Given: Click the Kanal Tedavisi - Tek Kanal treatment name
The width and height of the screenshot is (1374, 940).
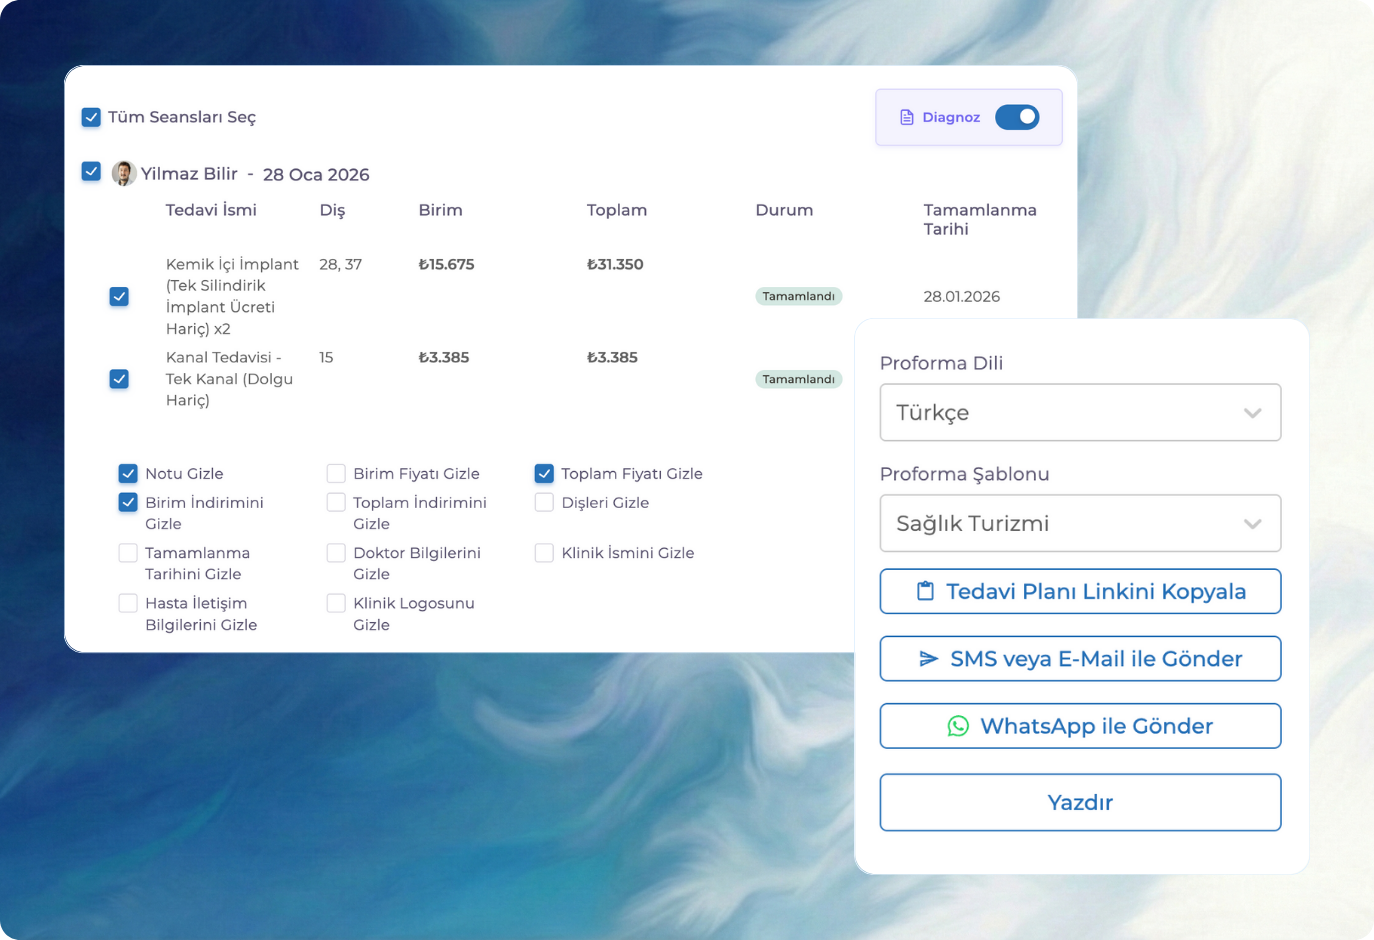Looking at the screenshot, I should [x=229, y=378].
